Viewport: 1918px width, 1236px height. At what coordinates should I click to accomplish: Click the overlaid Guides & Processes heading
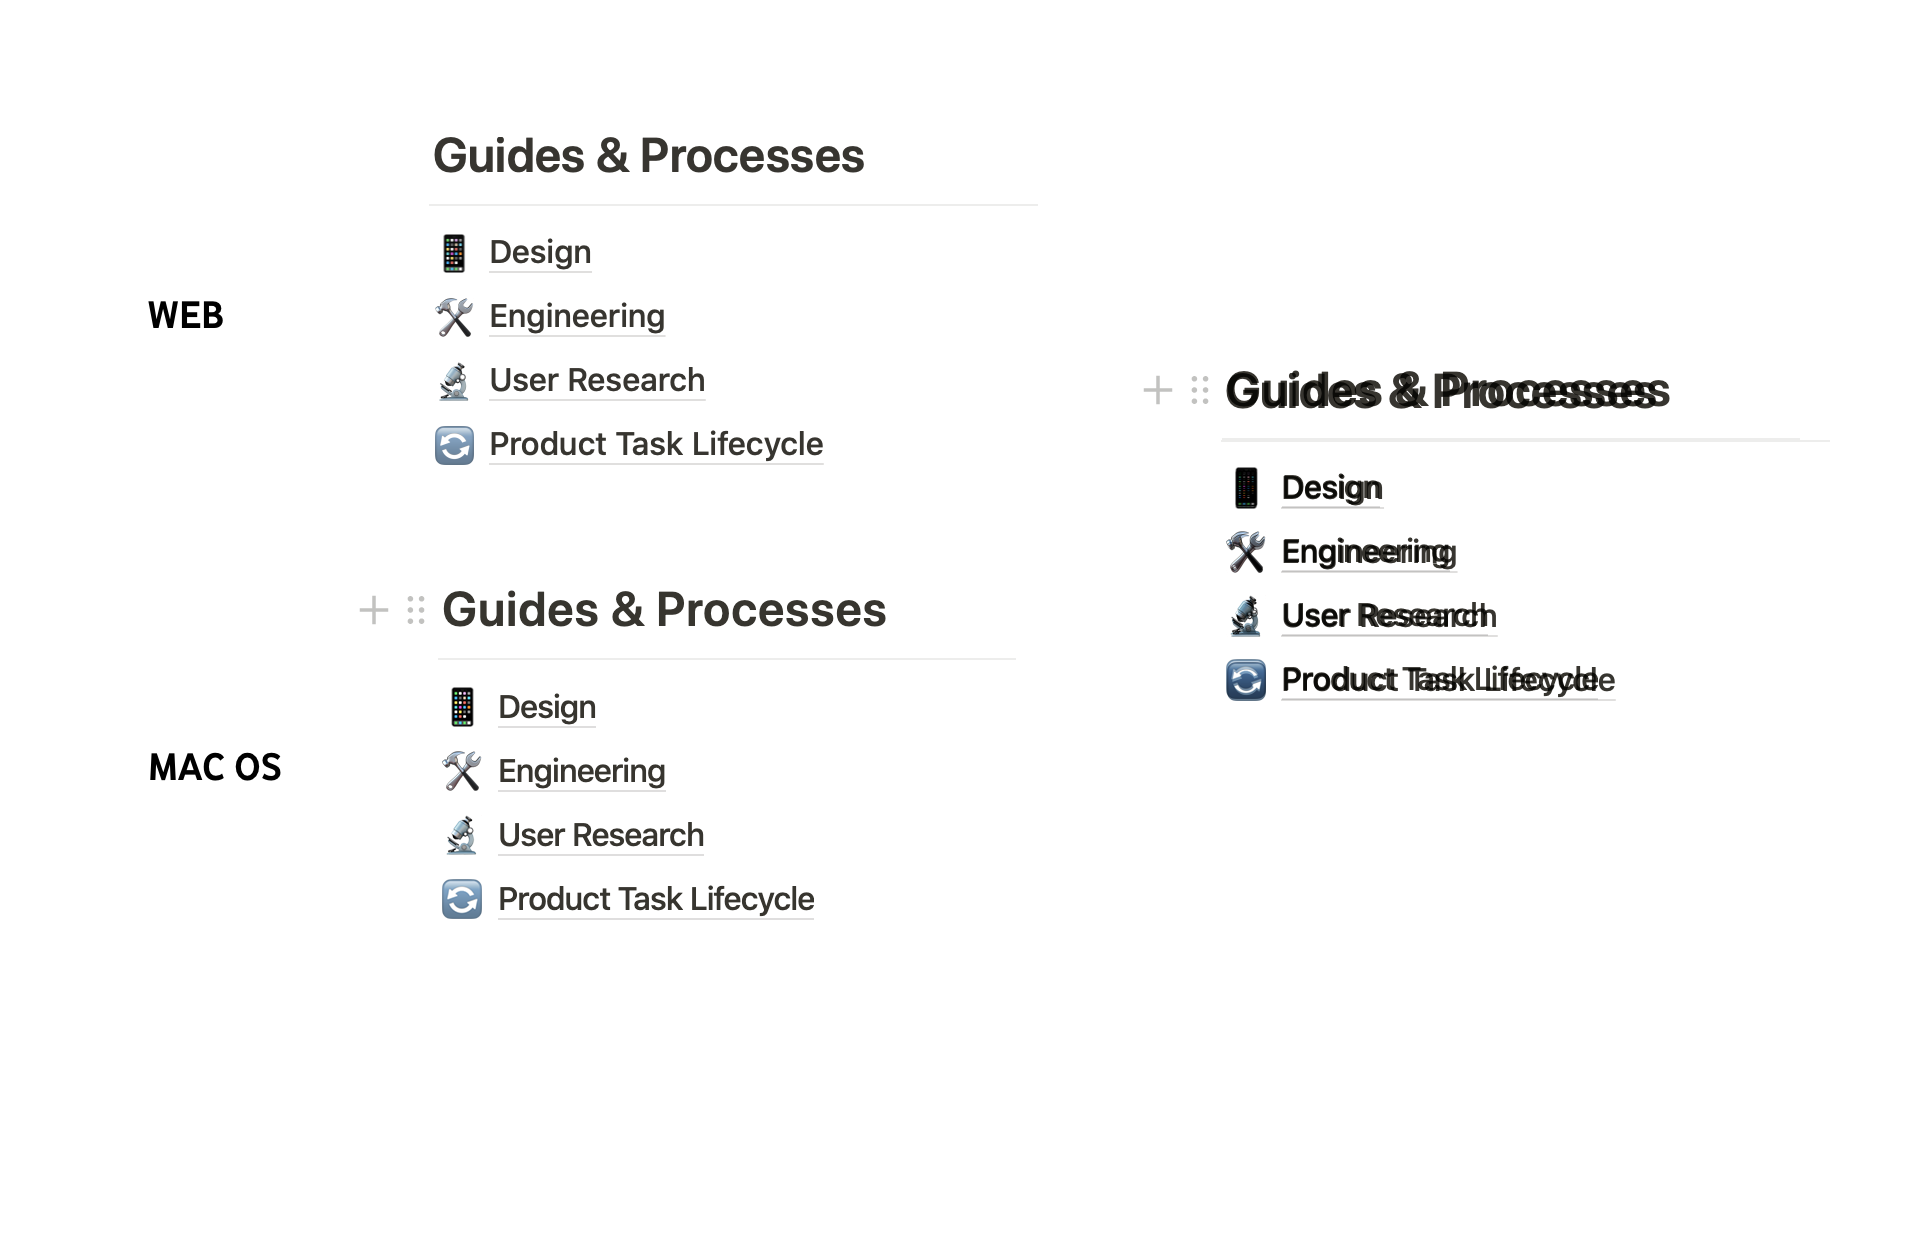pyautogui.click(x=1447, y=391)
